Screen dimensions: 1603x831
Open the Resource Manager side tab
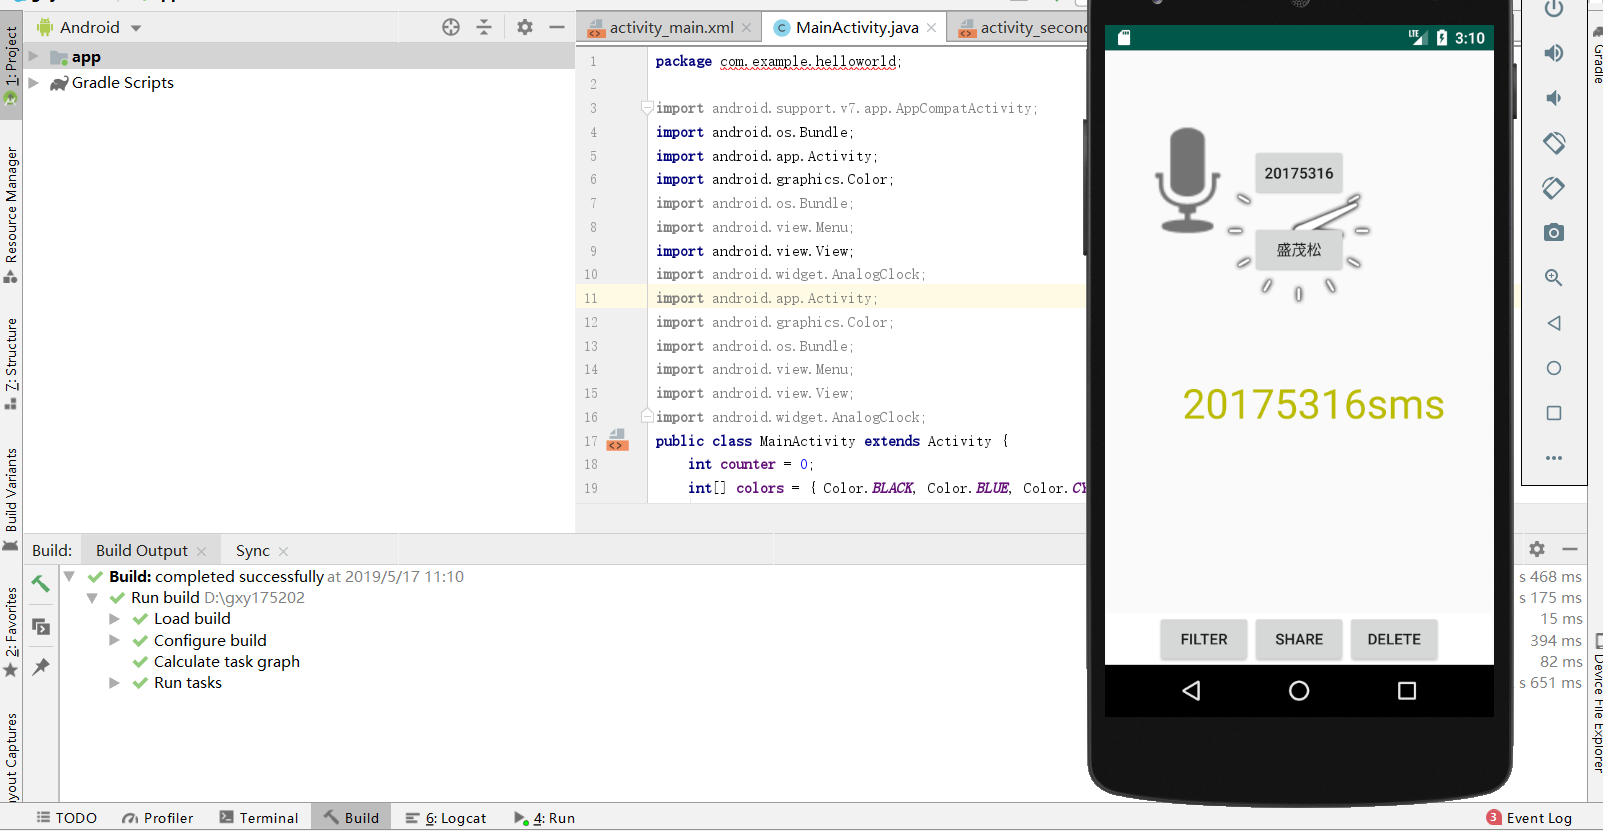(x=11, y=214)
